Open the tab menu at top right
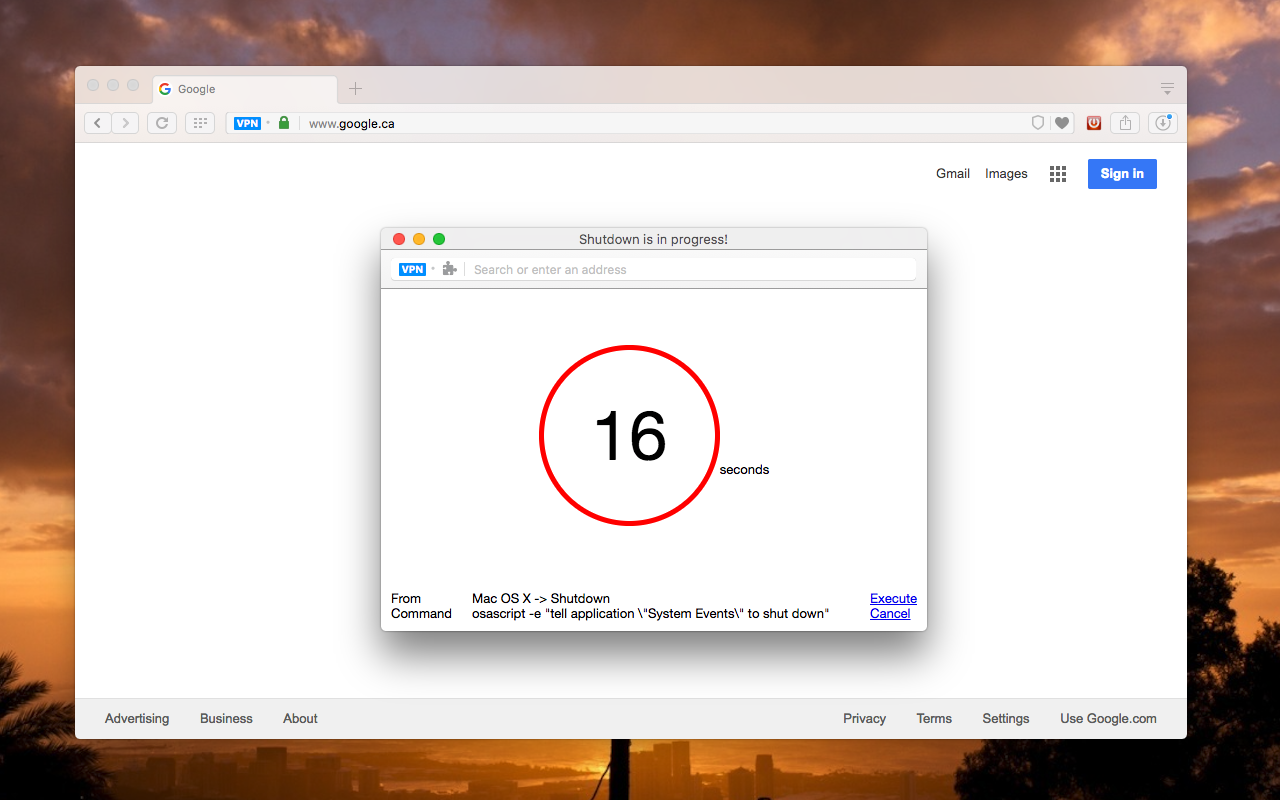 pyautogui.click(x=1167, y=88)
